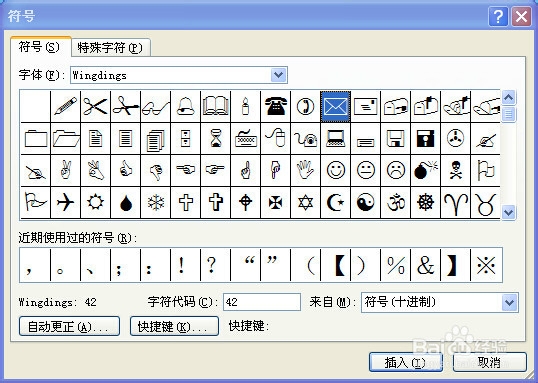This screenshot has height=383, width=538.
Task: Click the 自动更正(A)... button
Action: (69, 326)
